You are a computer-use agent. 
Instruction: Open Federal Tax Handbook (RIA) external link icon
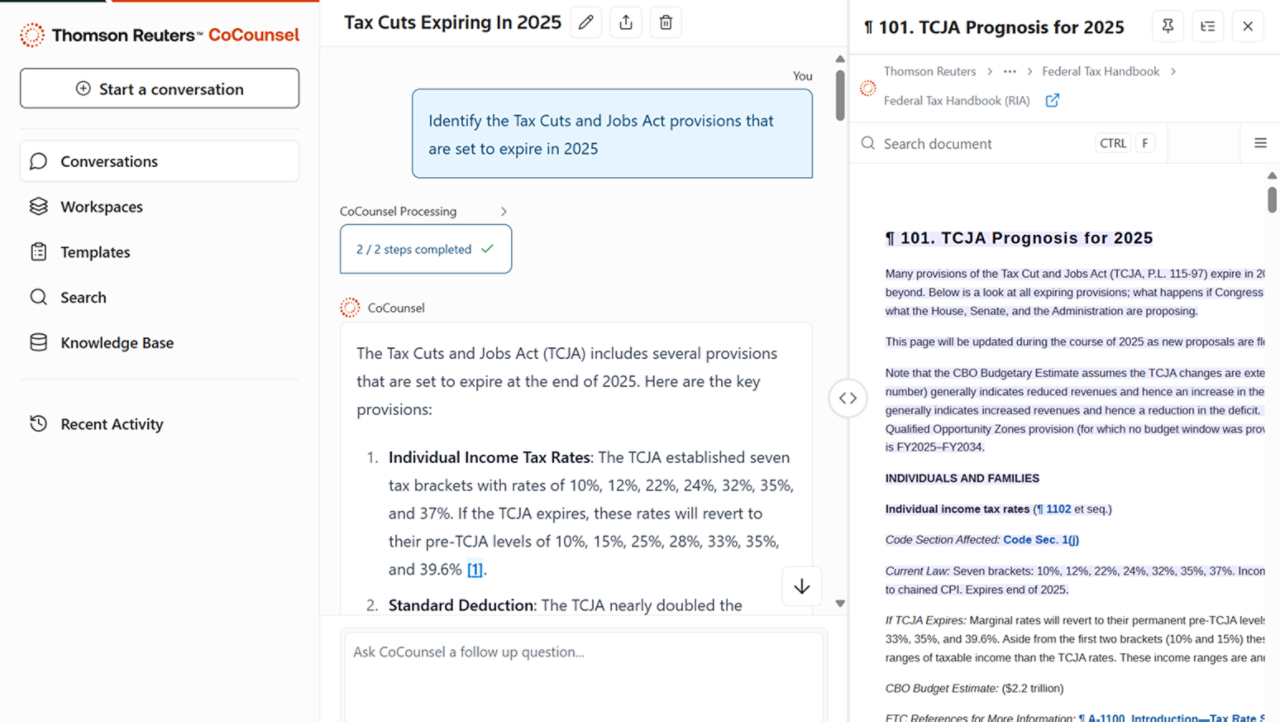point(1052,101)
